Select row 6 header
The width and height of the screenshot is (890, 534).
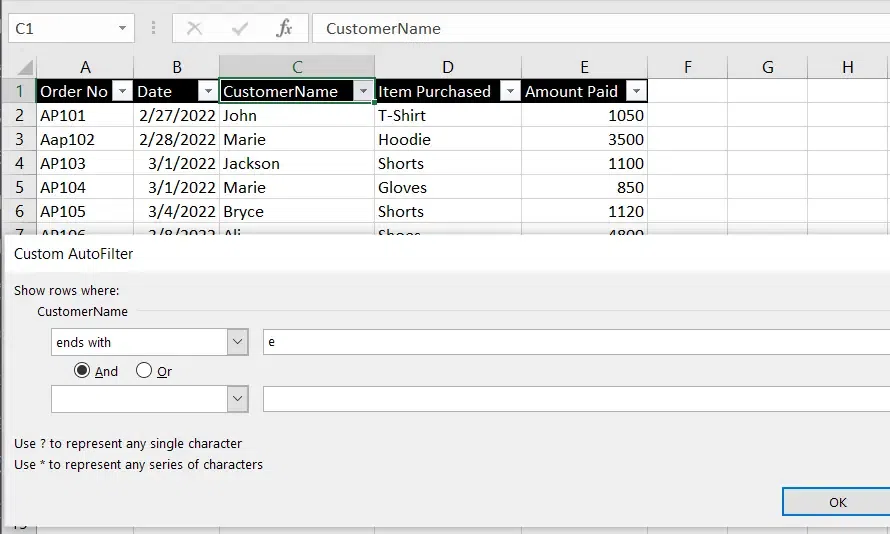(x=19, y=211)
